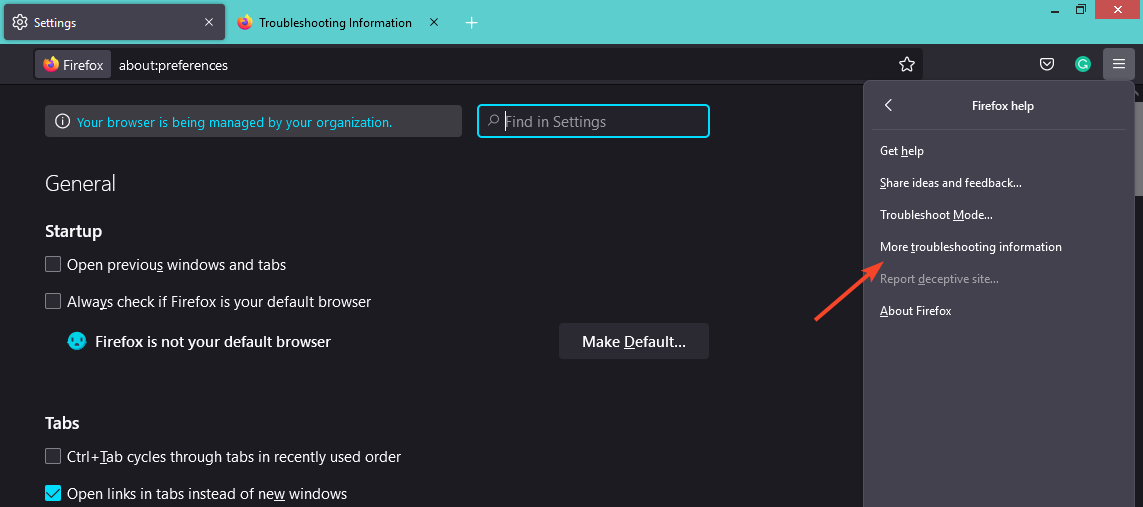The image size is (1143, 507).
Task: Switch to Troubleshooting Information tab
Action: [x=335, y=23]
